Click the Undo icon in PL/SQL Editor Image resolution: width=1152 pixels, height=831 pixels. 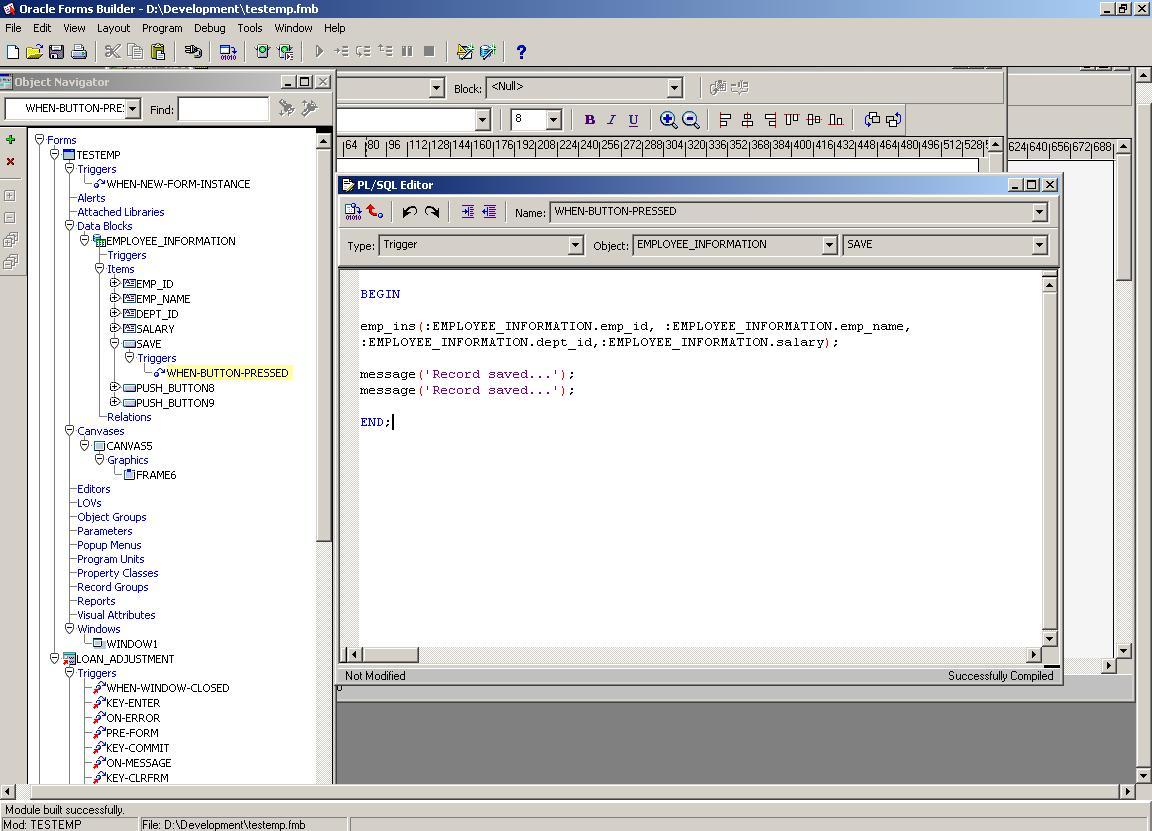(x=409, y=211)
